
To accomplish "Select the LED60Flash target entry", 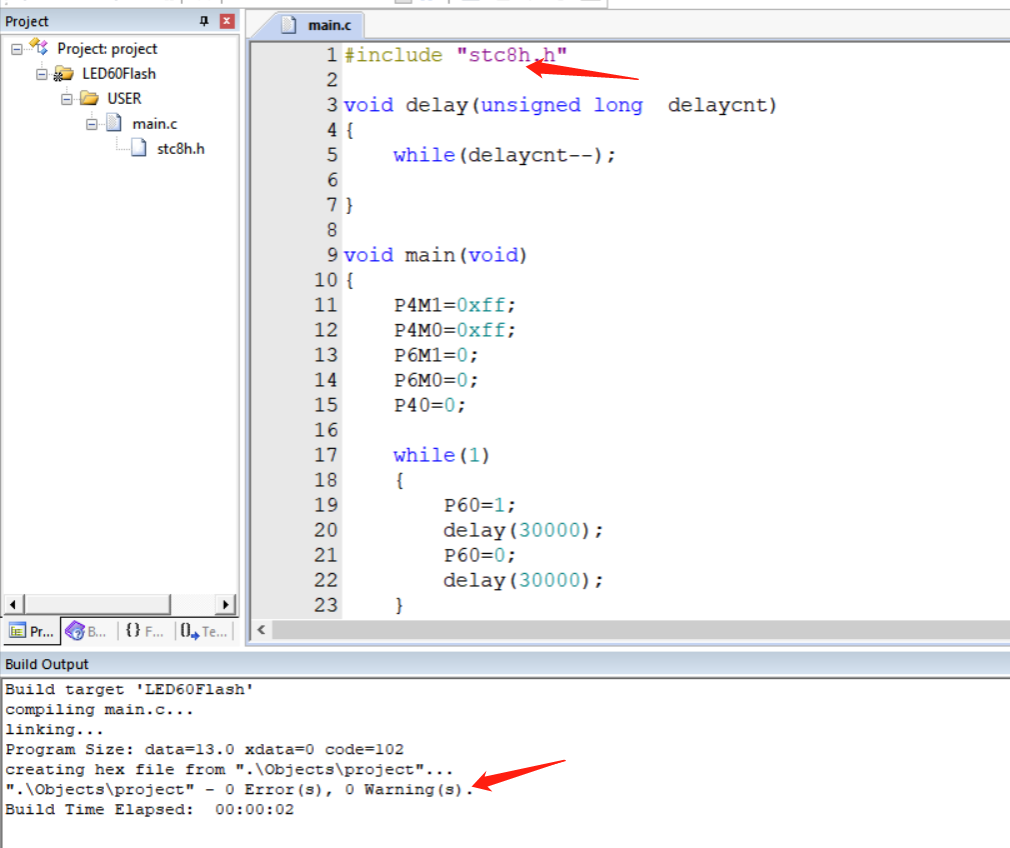I will click(x=119, y=74).
